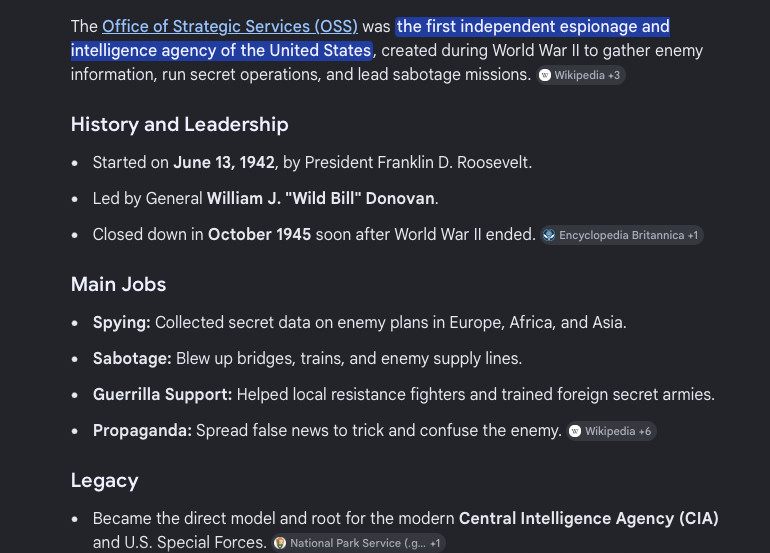This screenshot has height=553, width=770.
Task: Click the Legacy heading
Action: (x=105, y=481)
